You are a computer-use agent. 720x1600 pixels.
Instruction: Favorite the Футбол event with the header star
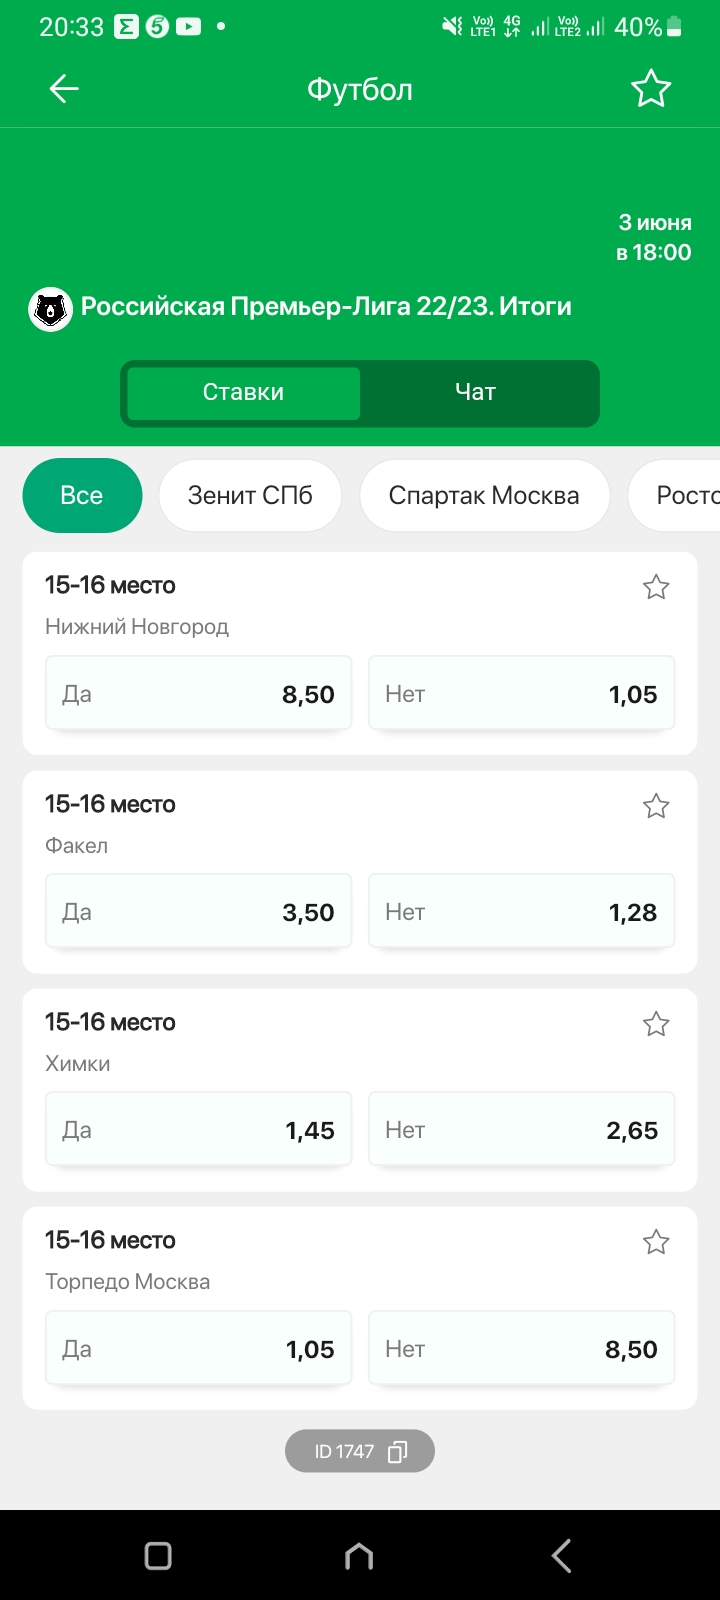[651, 89]
